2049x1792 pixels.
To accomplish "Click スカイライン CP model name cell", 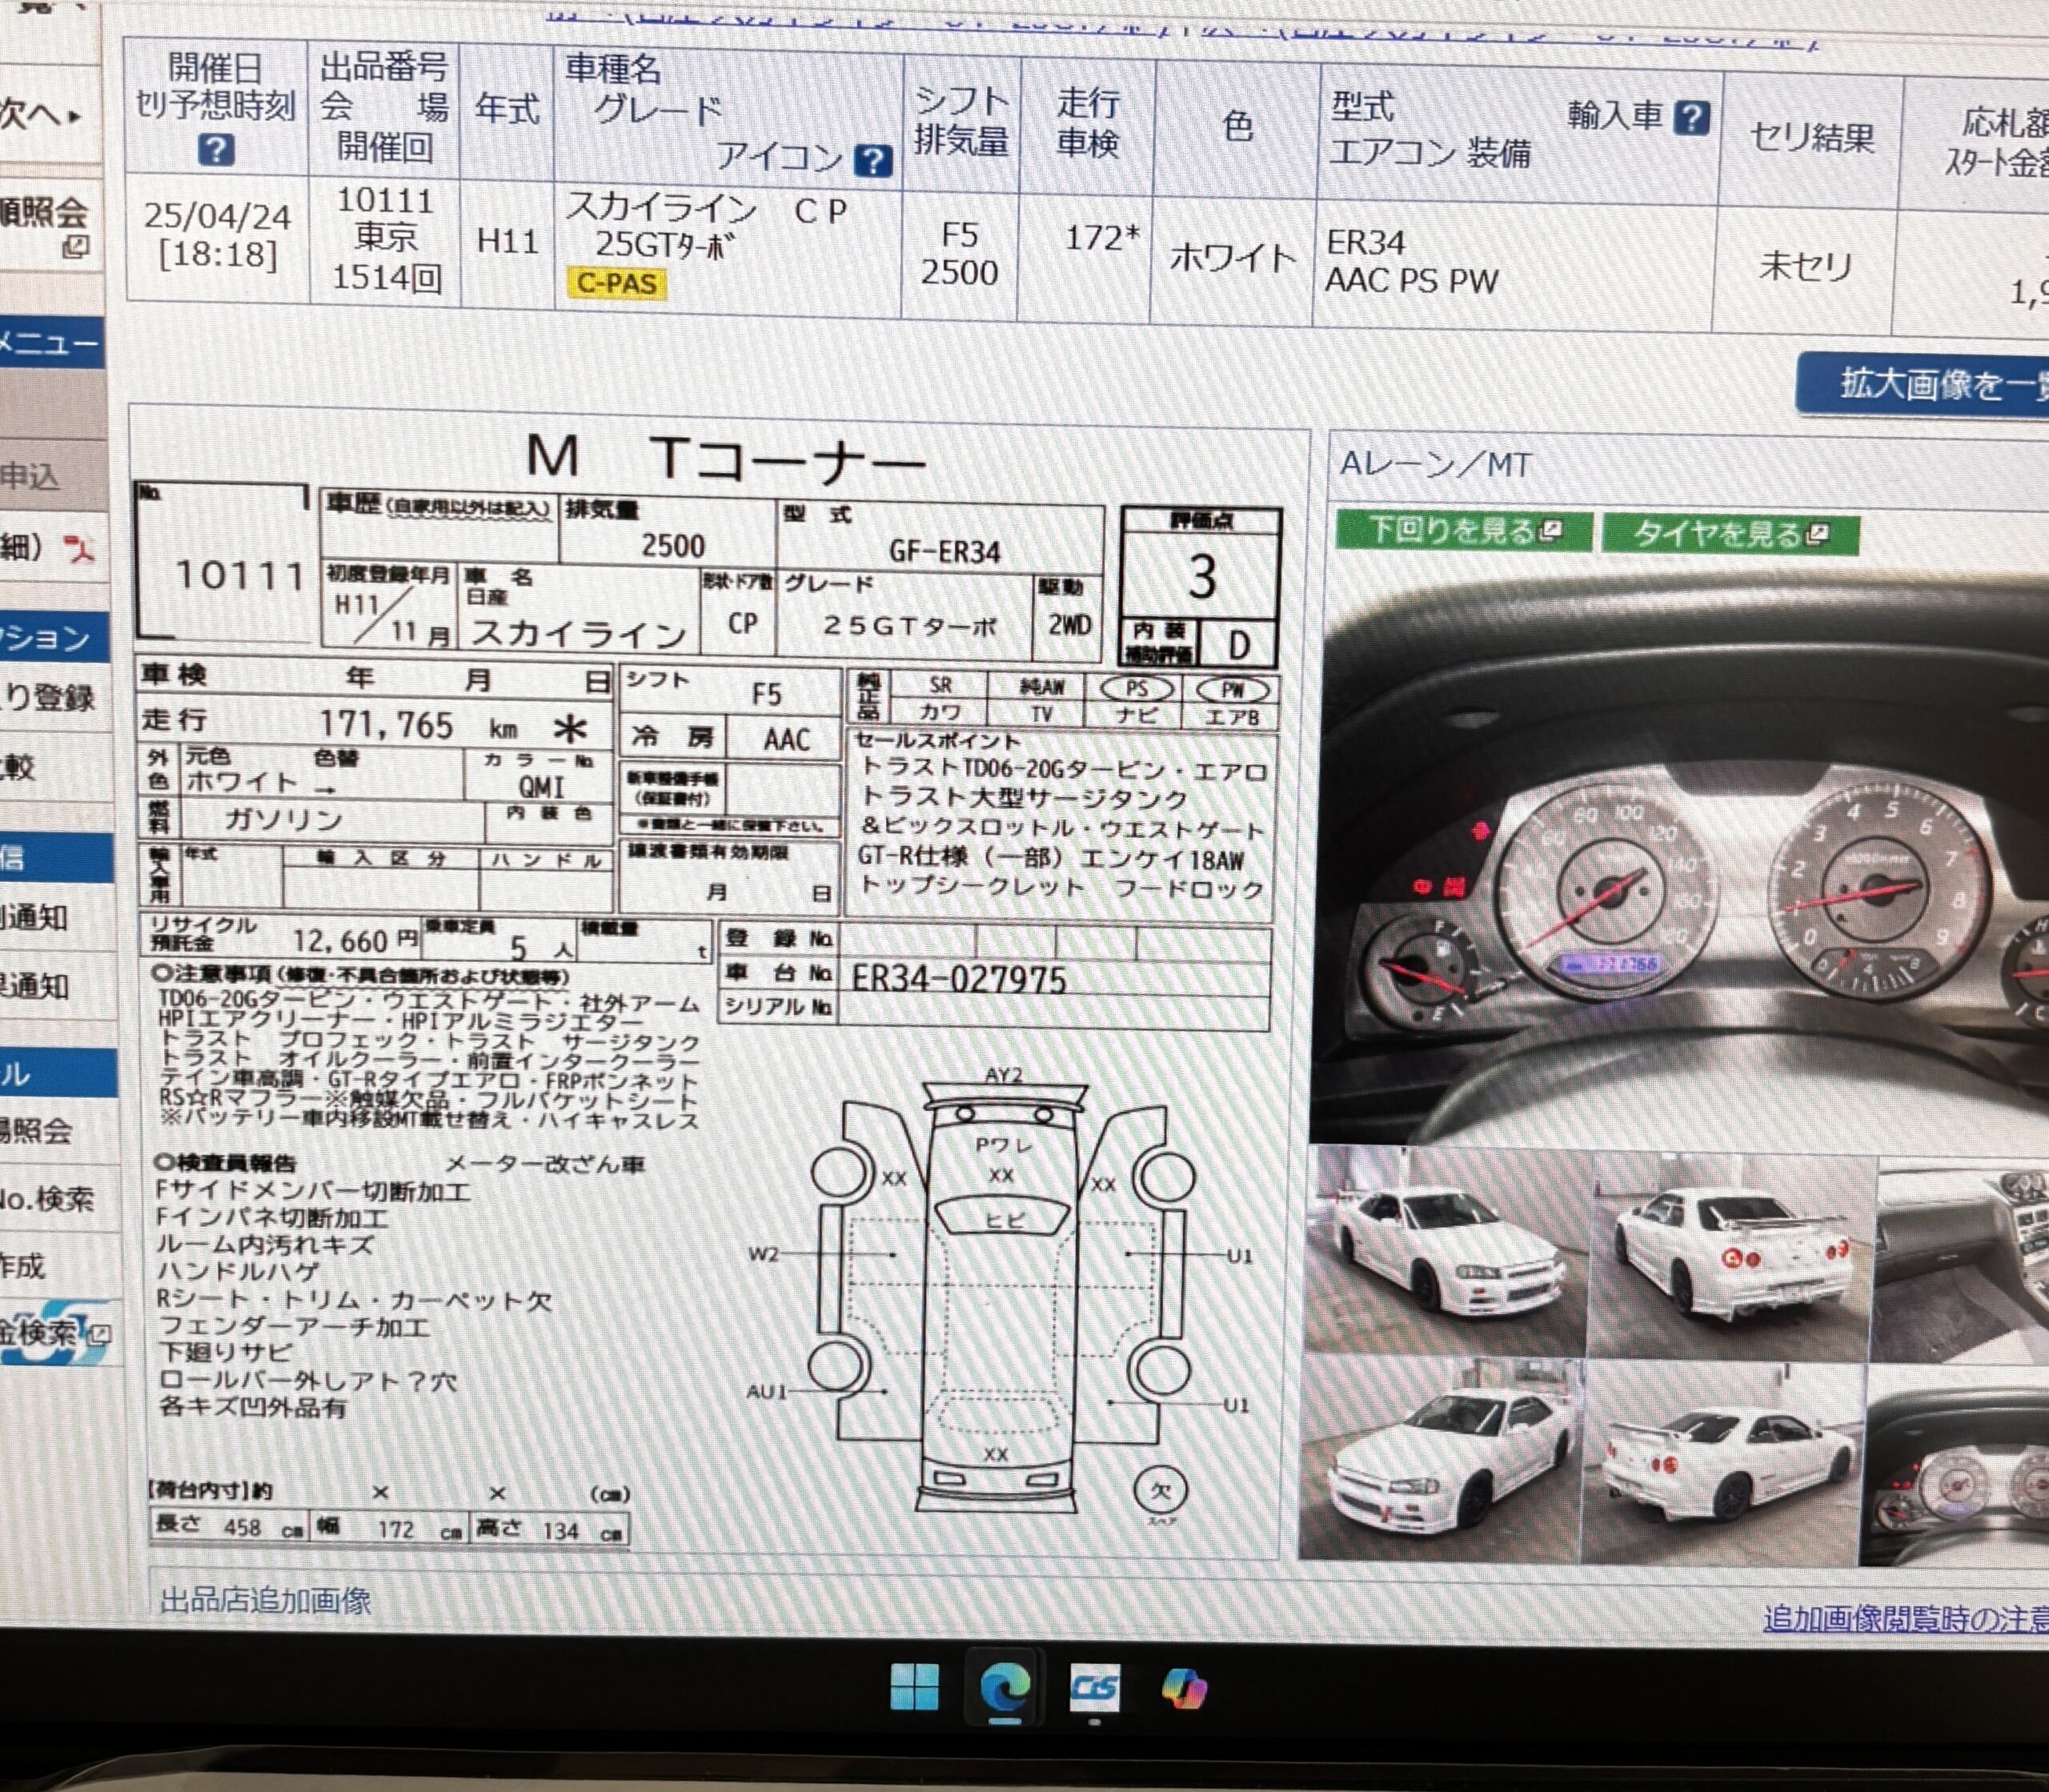I will point(707,210).
